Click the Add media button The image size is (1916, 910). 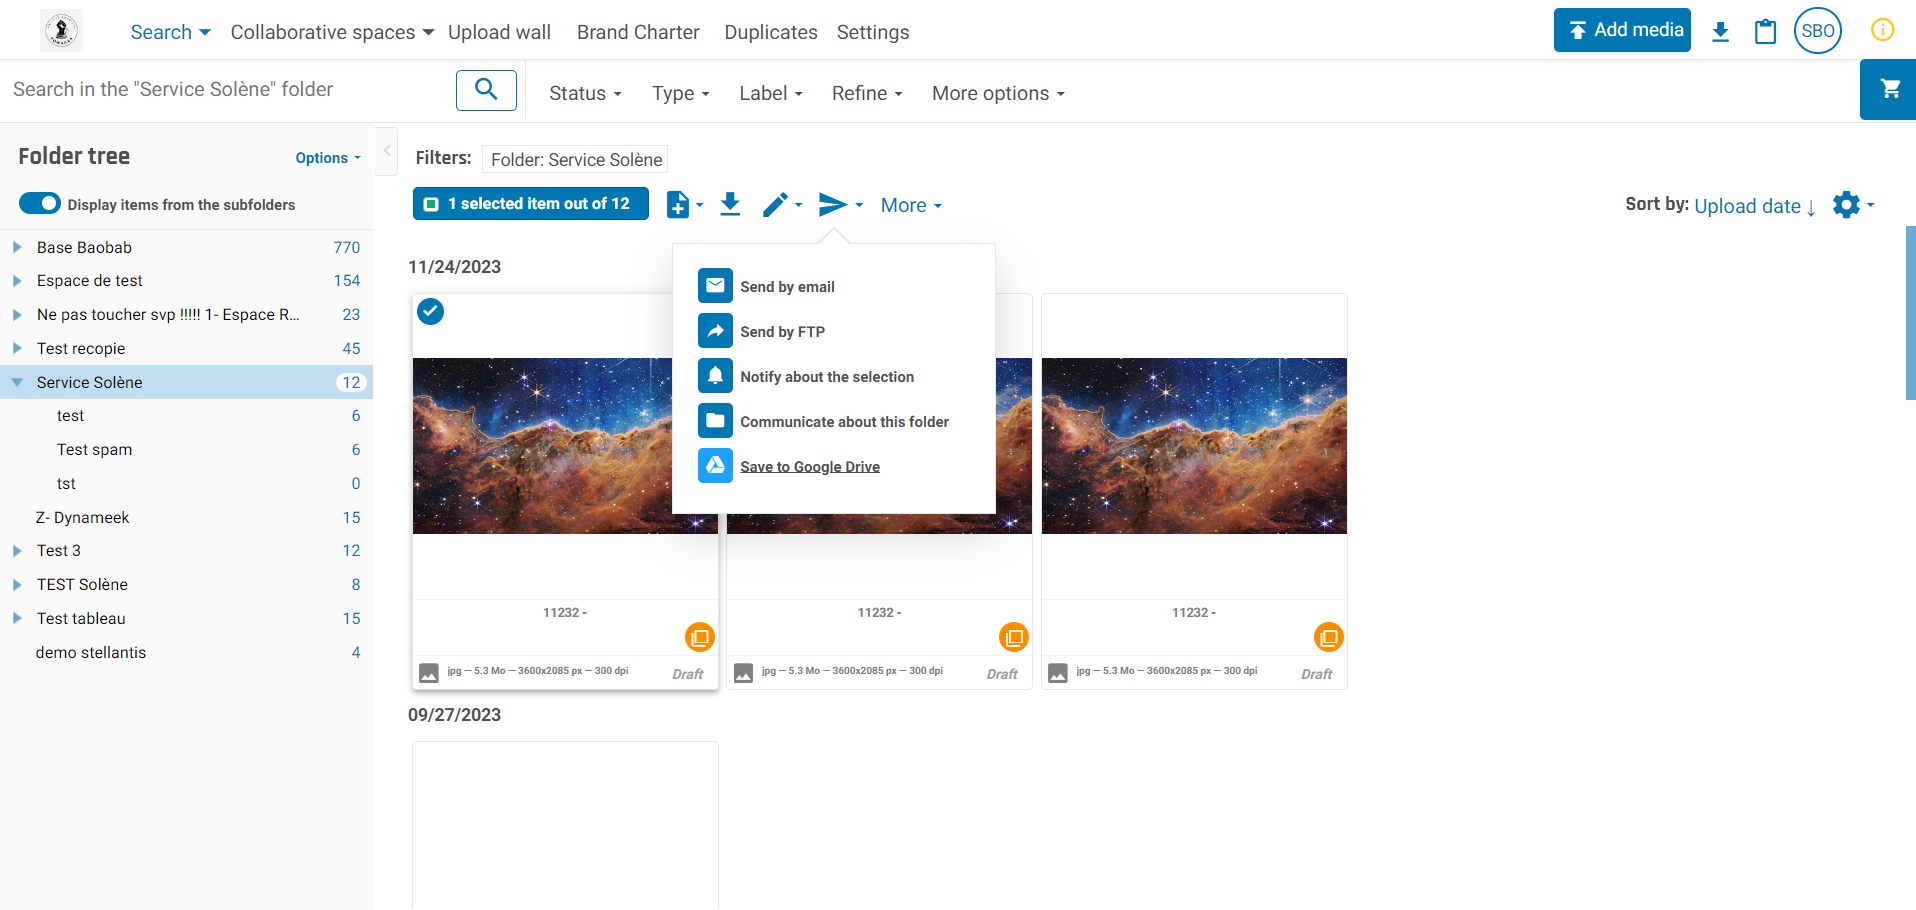point(1622,30)
